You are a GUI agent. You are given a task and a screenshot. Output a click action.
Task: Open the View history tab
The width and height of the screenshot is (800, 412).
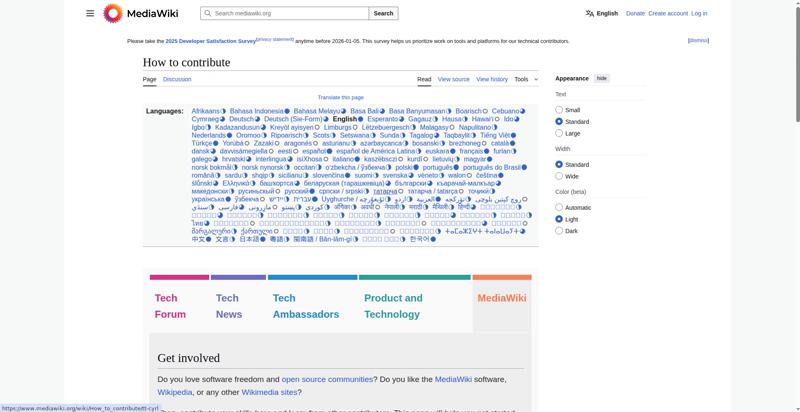pyautogui.click(x=492, y=79)
